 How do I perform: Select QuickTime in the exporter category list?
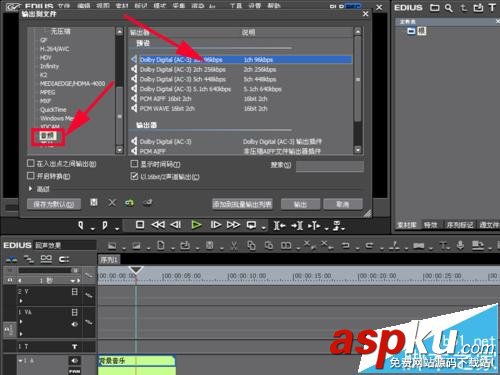tap(53, 110)
